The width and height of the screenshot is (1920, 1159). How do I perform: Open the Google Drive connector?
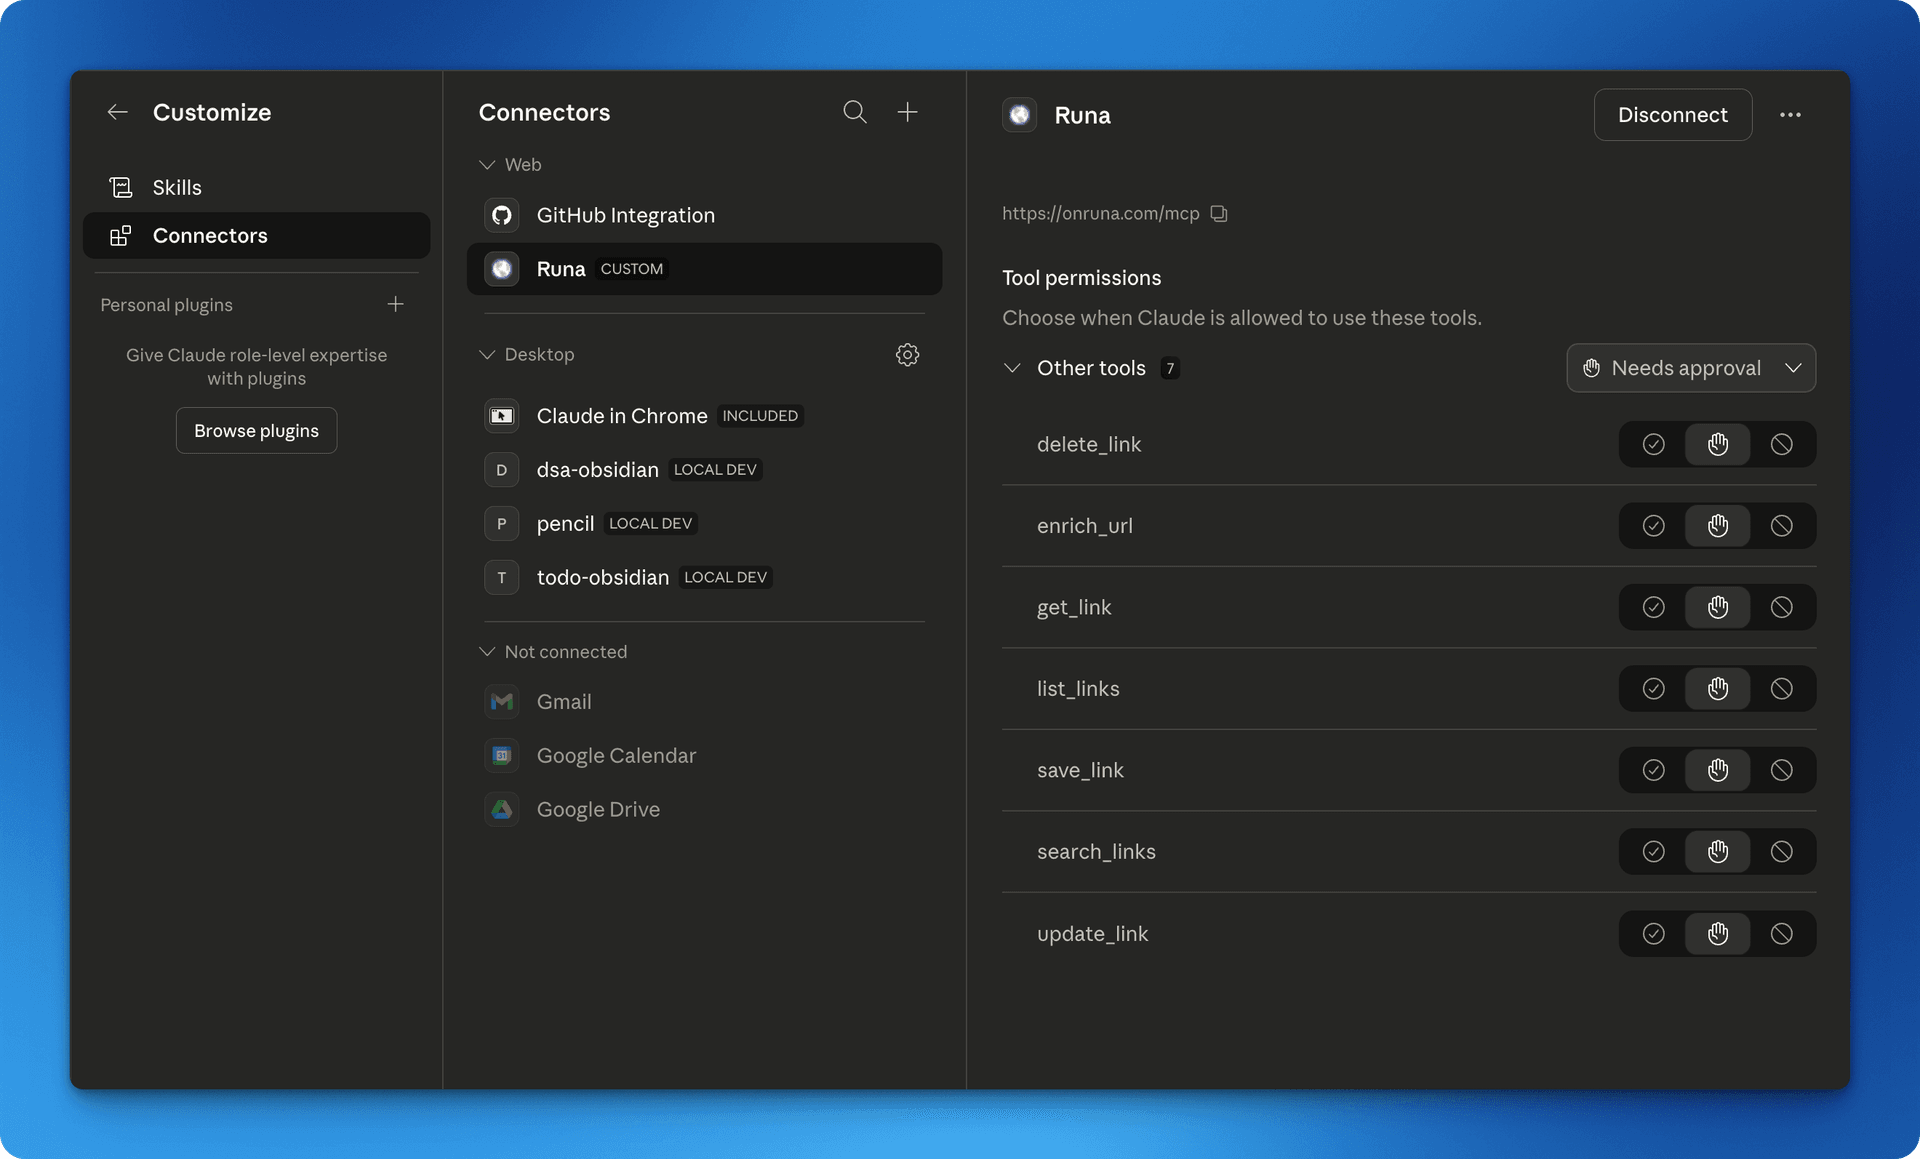(x=704, y=809)
